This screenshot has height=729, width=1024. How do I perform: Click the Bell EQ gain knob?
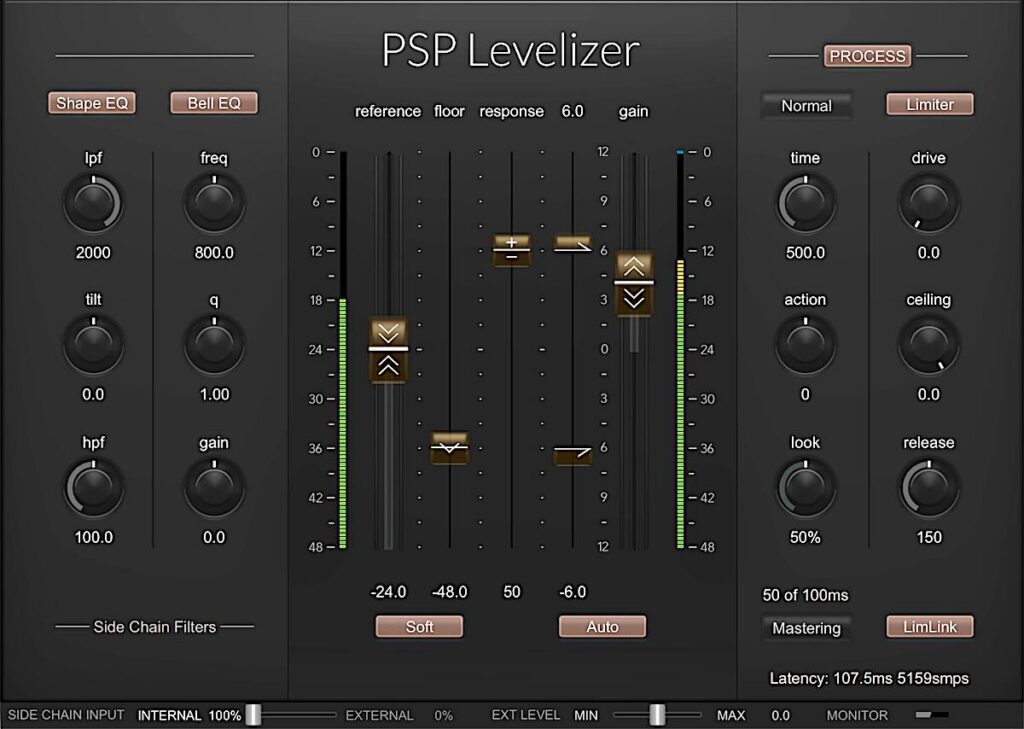pyautogui.click(x=214, y=488)
